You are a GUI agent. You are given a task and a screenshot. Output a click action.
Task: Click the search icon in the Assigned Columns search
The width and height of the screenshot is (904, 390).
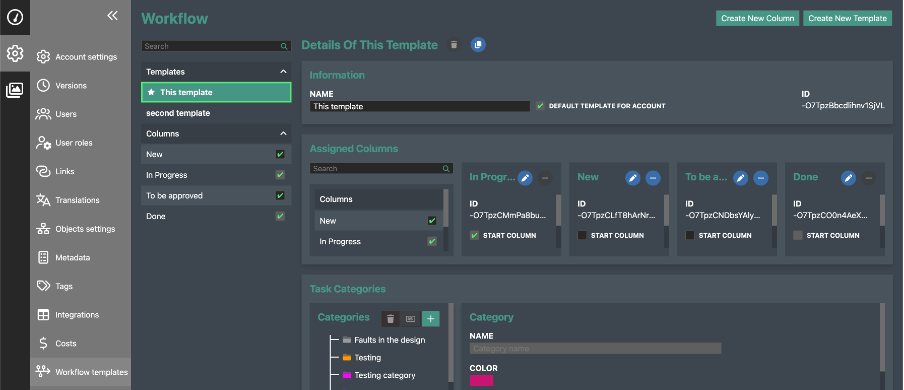(446, 168)
